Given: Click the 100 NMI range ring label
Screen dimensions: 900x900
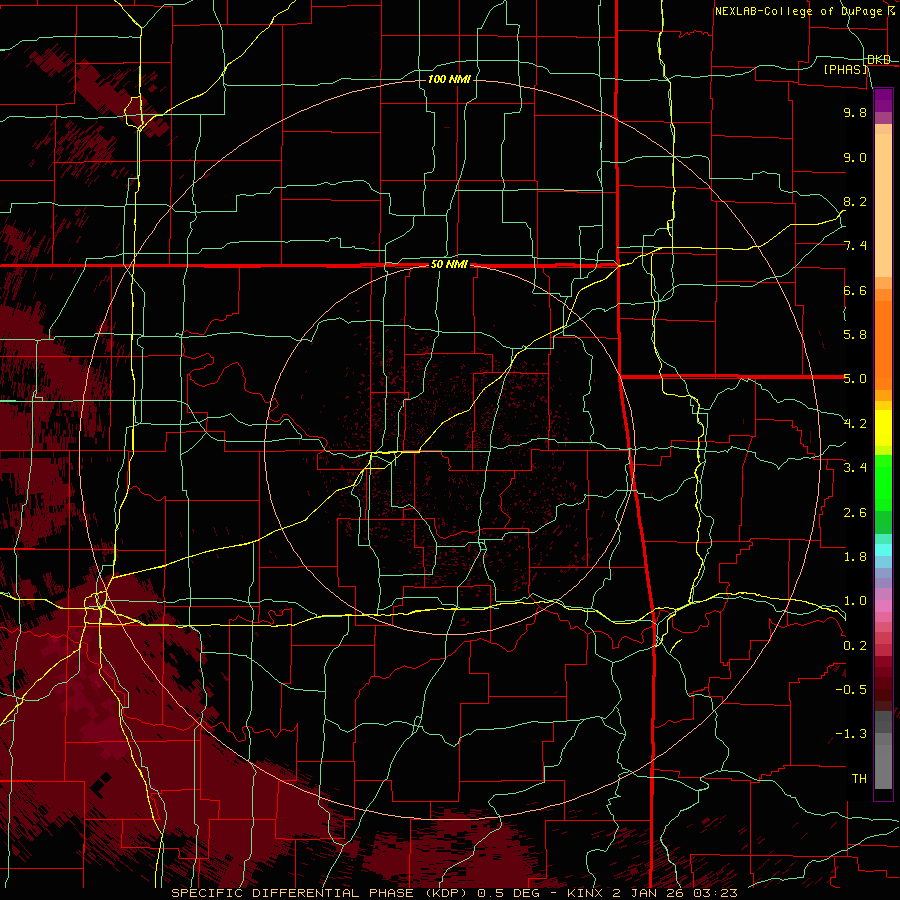Looking at the screenshot, I should coord(449,79).
